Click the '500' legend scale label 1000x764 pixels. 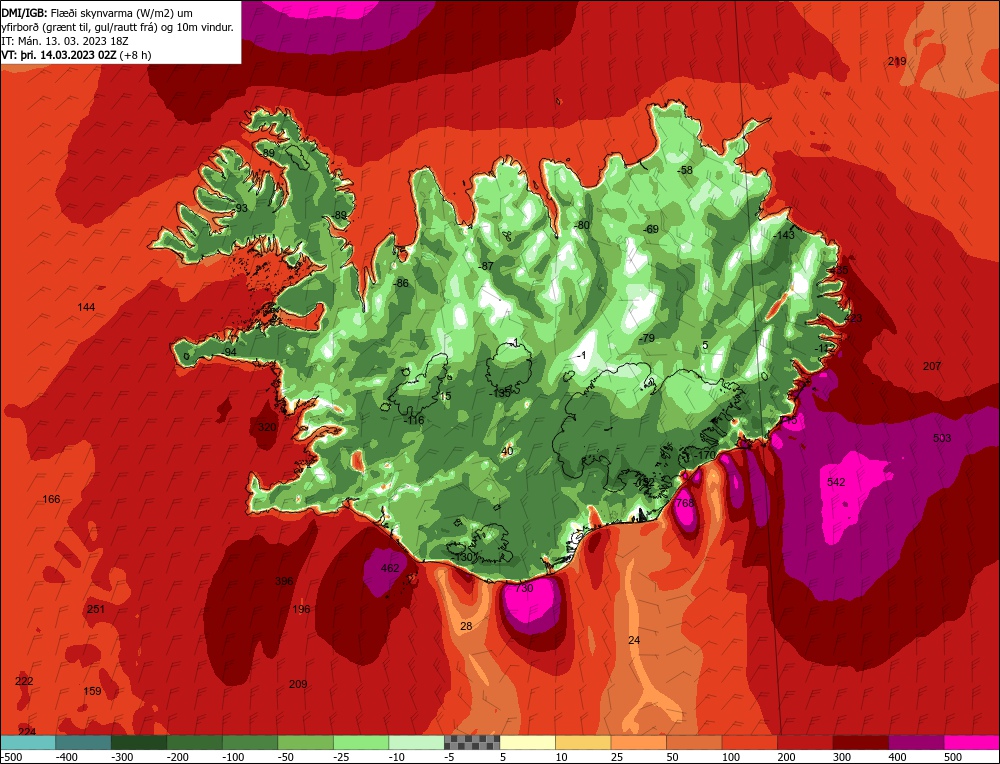953,757
